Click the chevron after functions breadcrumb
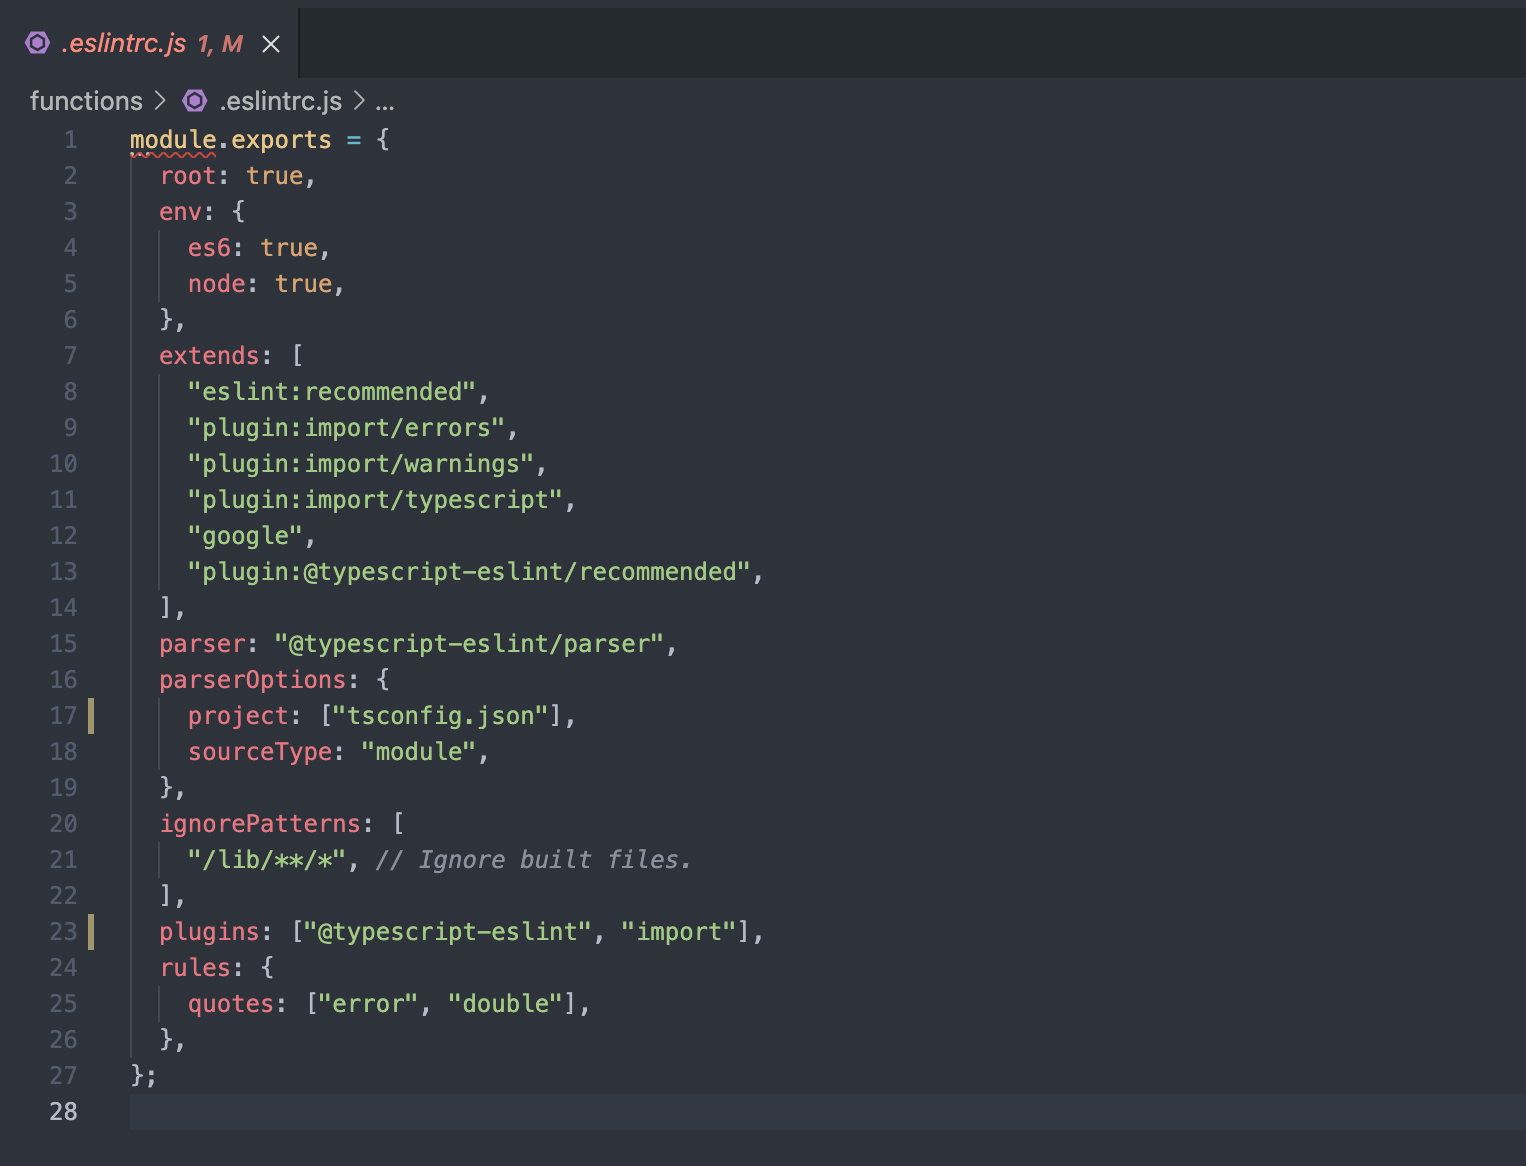Image resolution: width=1526 pixels, height=1166 pixels. click(x=160, y=101)
